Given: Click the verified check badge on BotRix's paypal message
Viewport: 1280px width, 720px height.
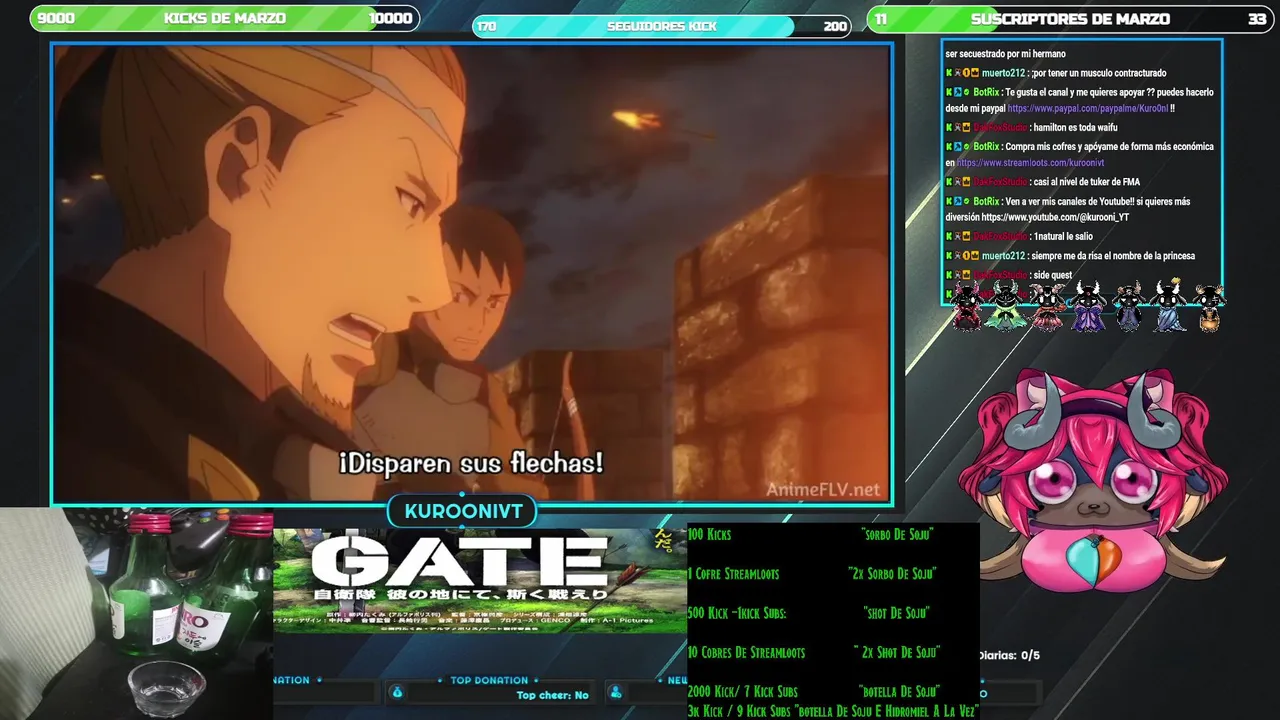Looking at the screenshot, I should coord(967,92).
